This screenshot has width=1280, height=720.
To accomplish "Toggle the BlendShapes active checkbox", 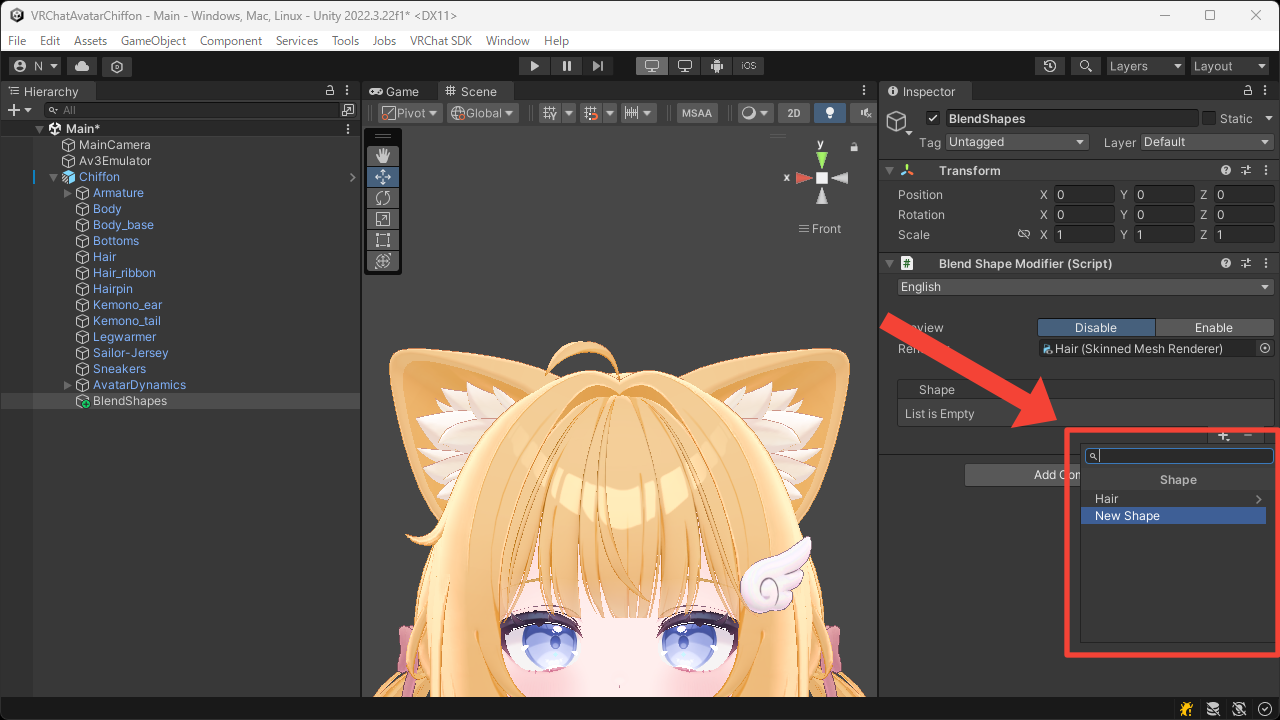I will pos(933,118).
